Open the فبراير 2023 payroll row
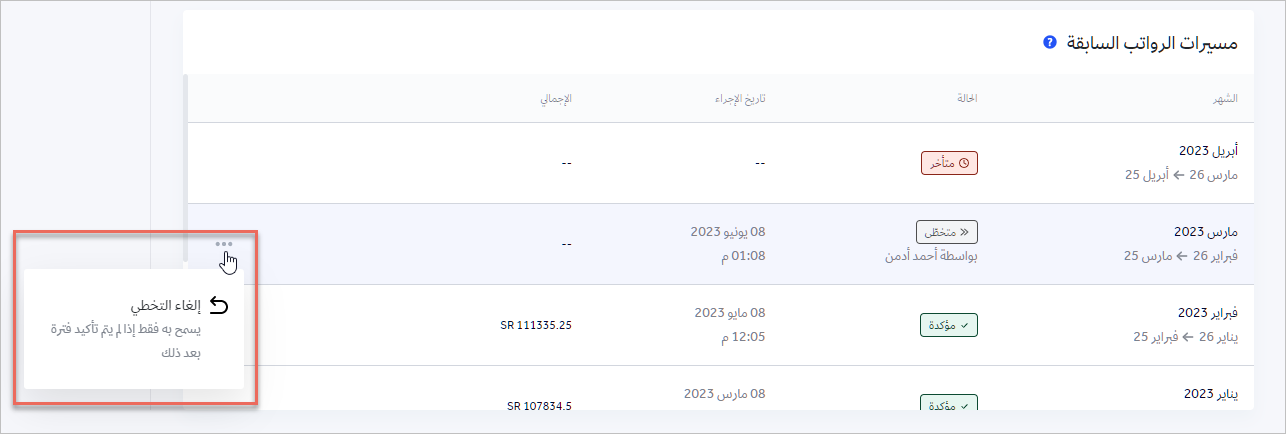The height and width of the screenshot is (434, 1286). click(x=1208, y=312)
